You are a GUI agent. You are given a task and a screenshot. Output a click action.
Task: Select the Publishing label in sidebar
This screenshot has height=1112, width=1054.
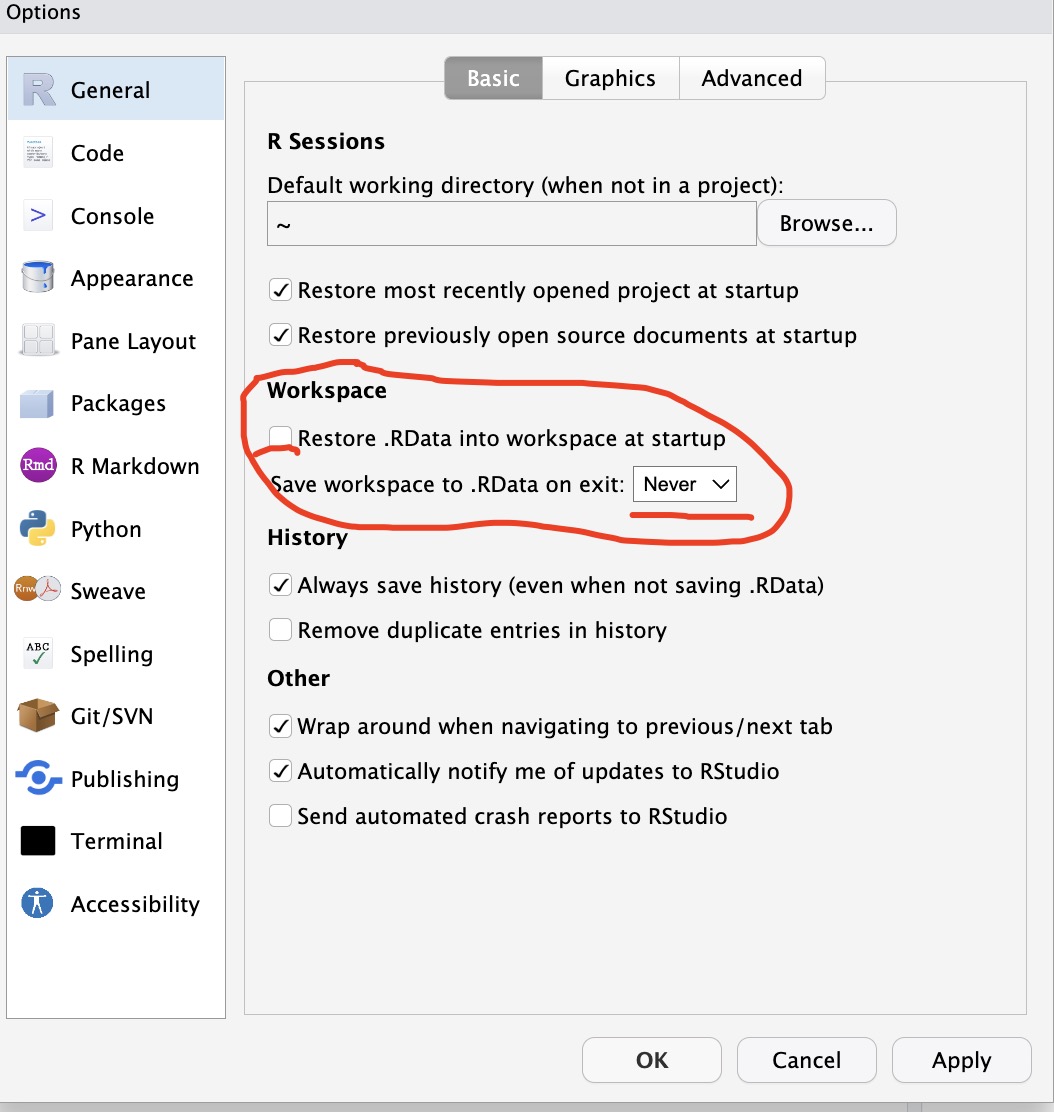(125, 779)
